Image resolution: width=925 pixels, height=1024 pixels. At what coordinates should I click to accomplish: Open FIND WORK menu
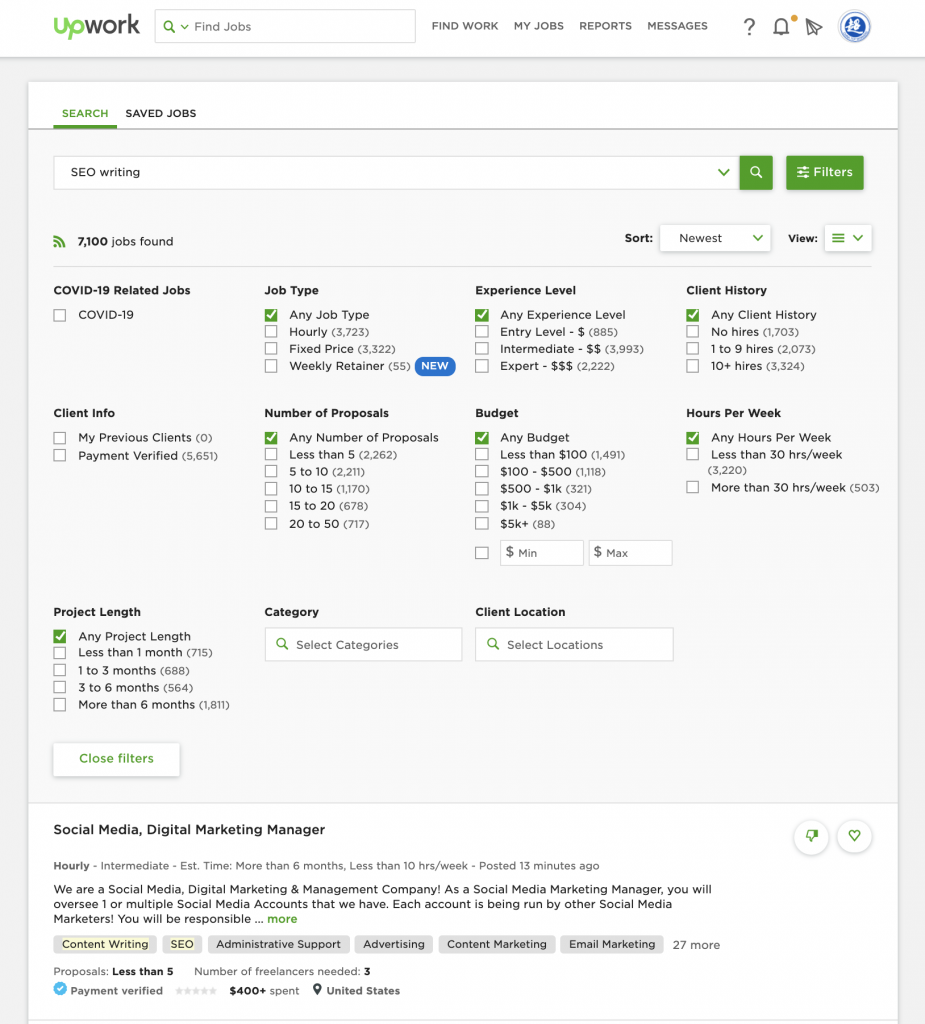[465, 26]
